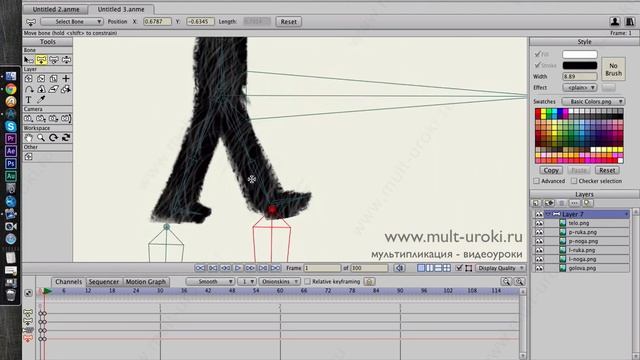
Task: Toggle the Fill checkbox
Action: tap(538, 54)
